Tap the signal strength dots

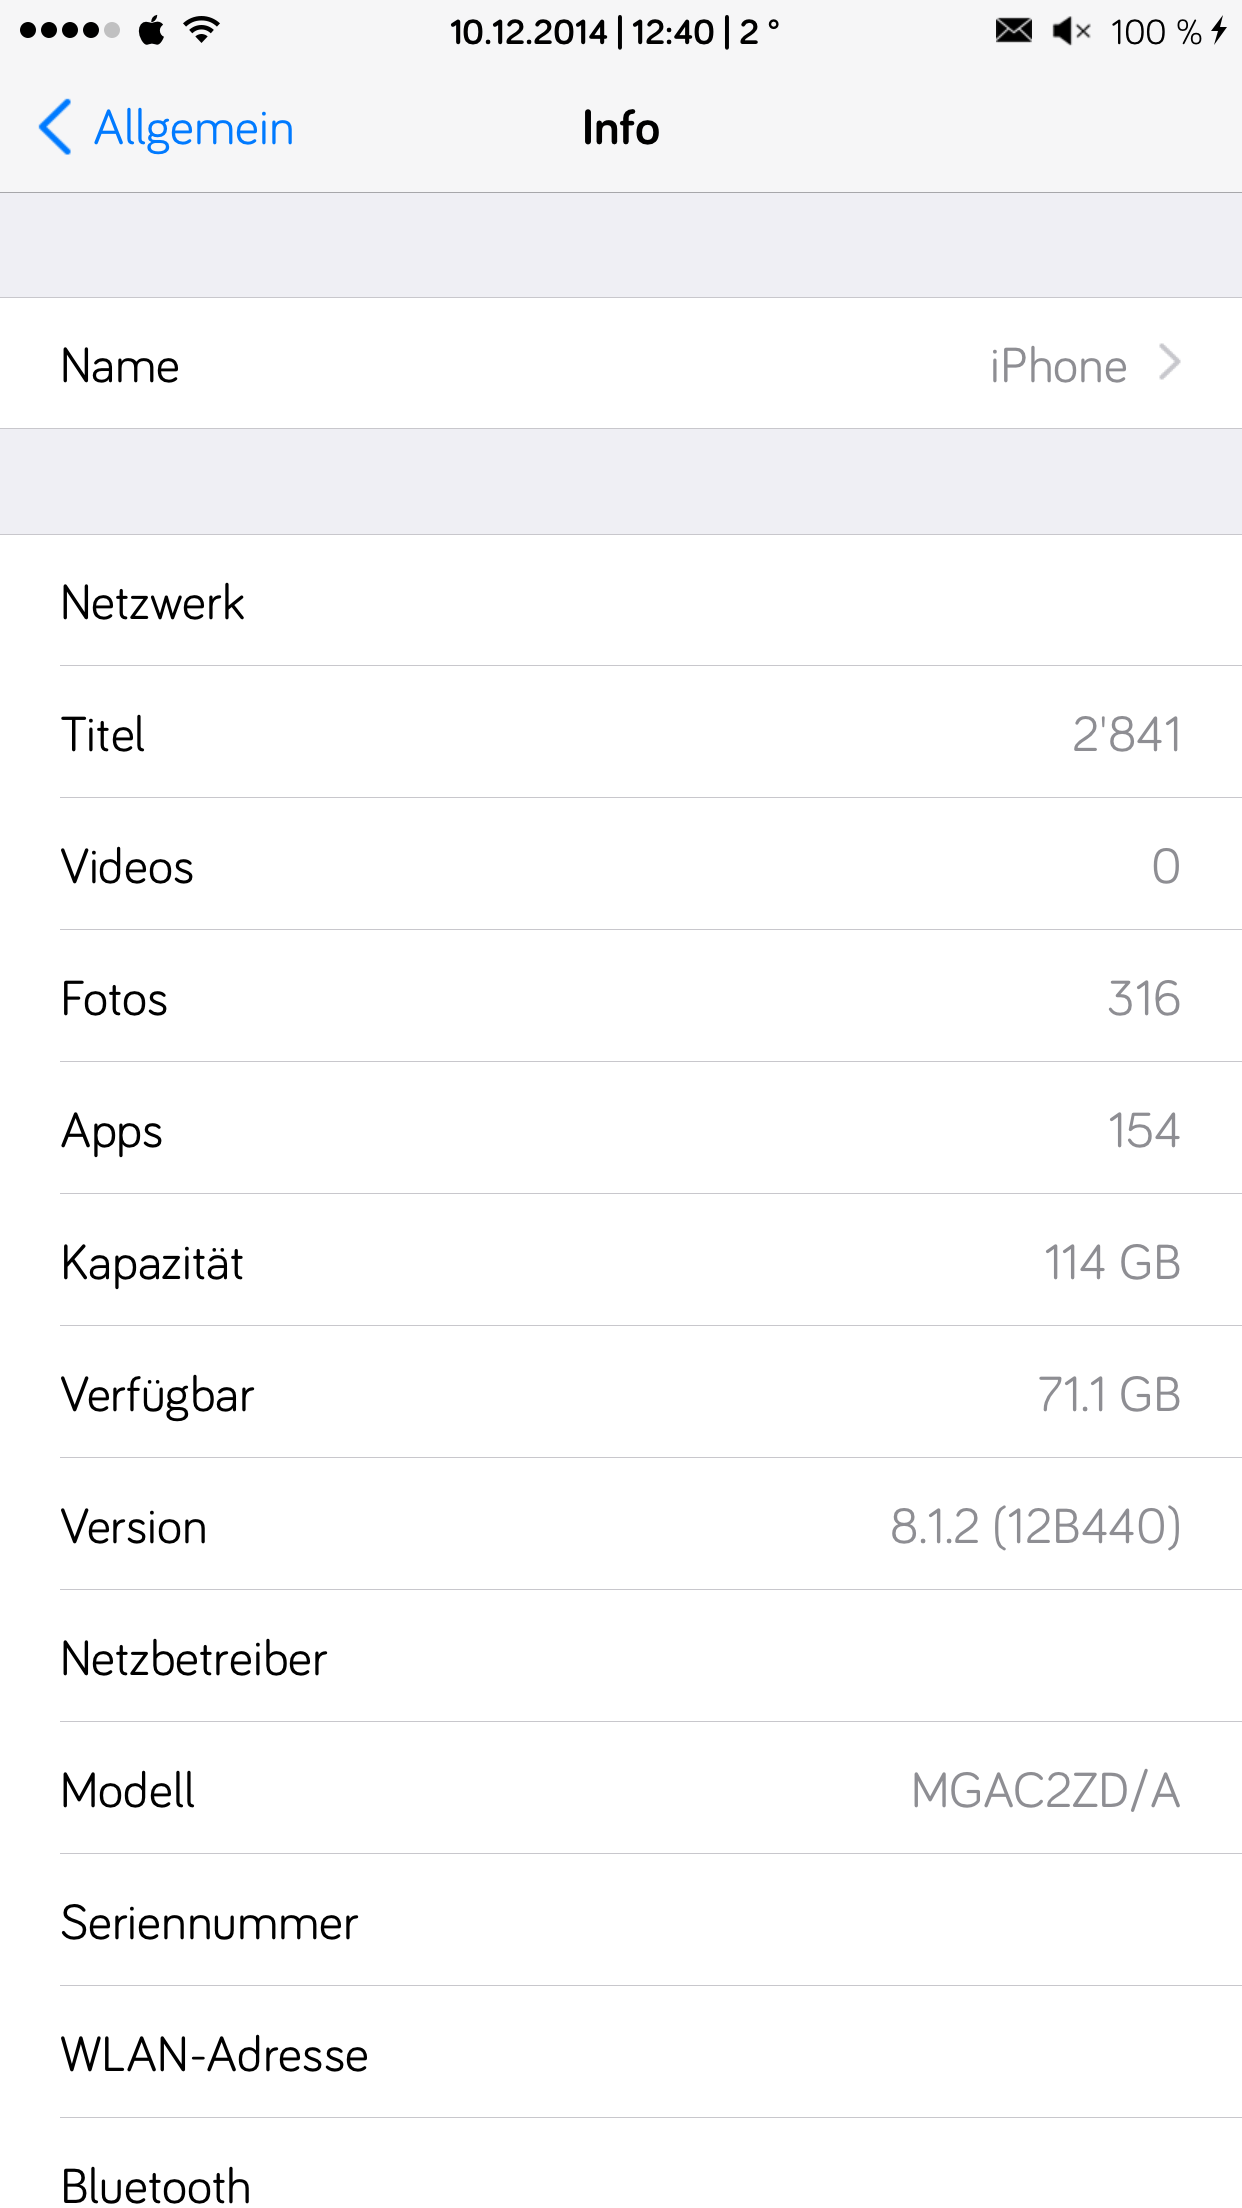pyautogui.click(x=68, y=30)
